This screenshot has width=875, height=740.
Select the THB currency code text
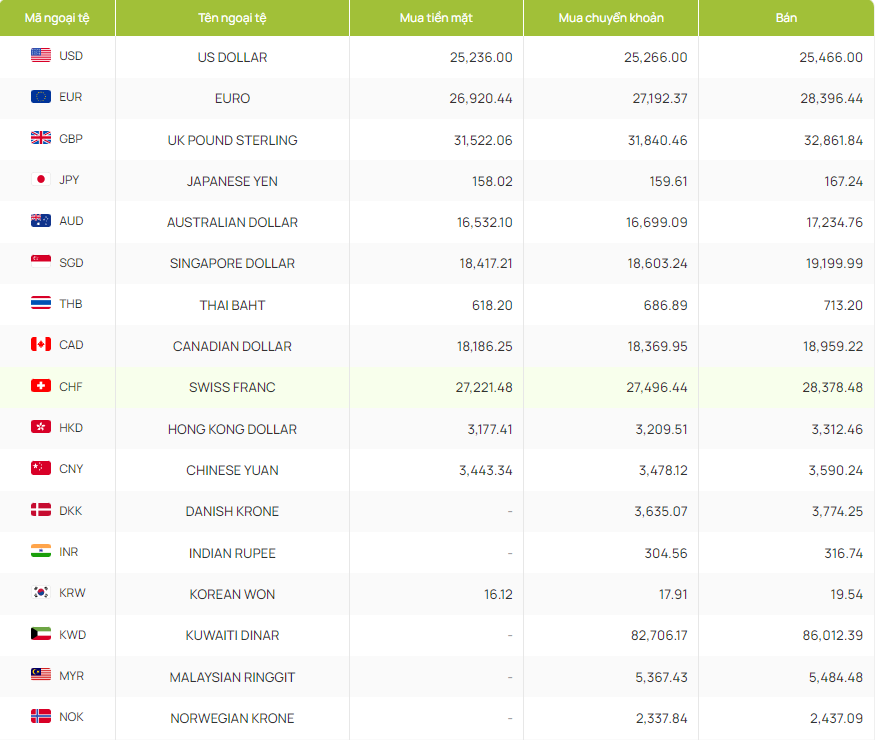tap(71, 304)
